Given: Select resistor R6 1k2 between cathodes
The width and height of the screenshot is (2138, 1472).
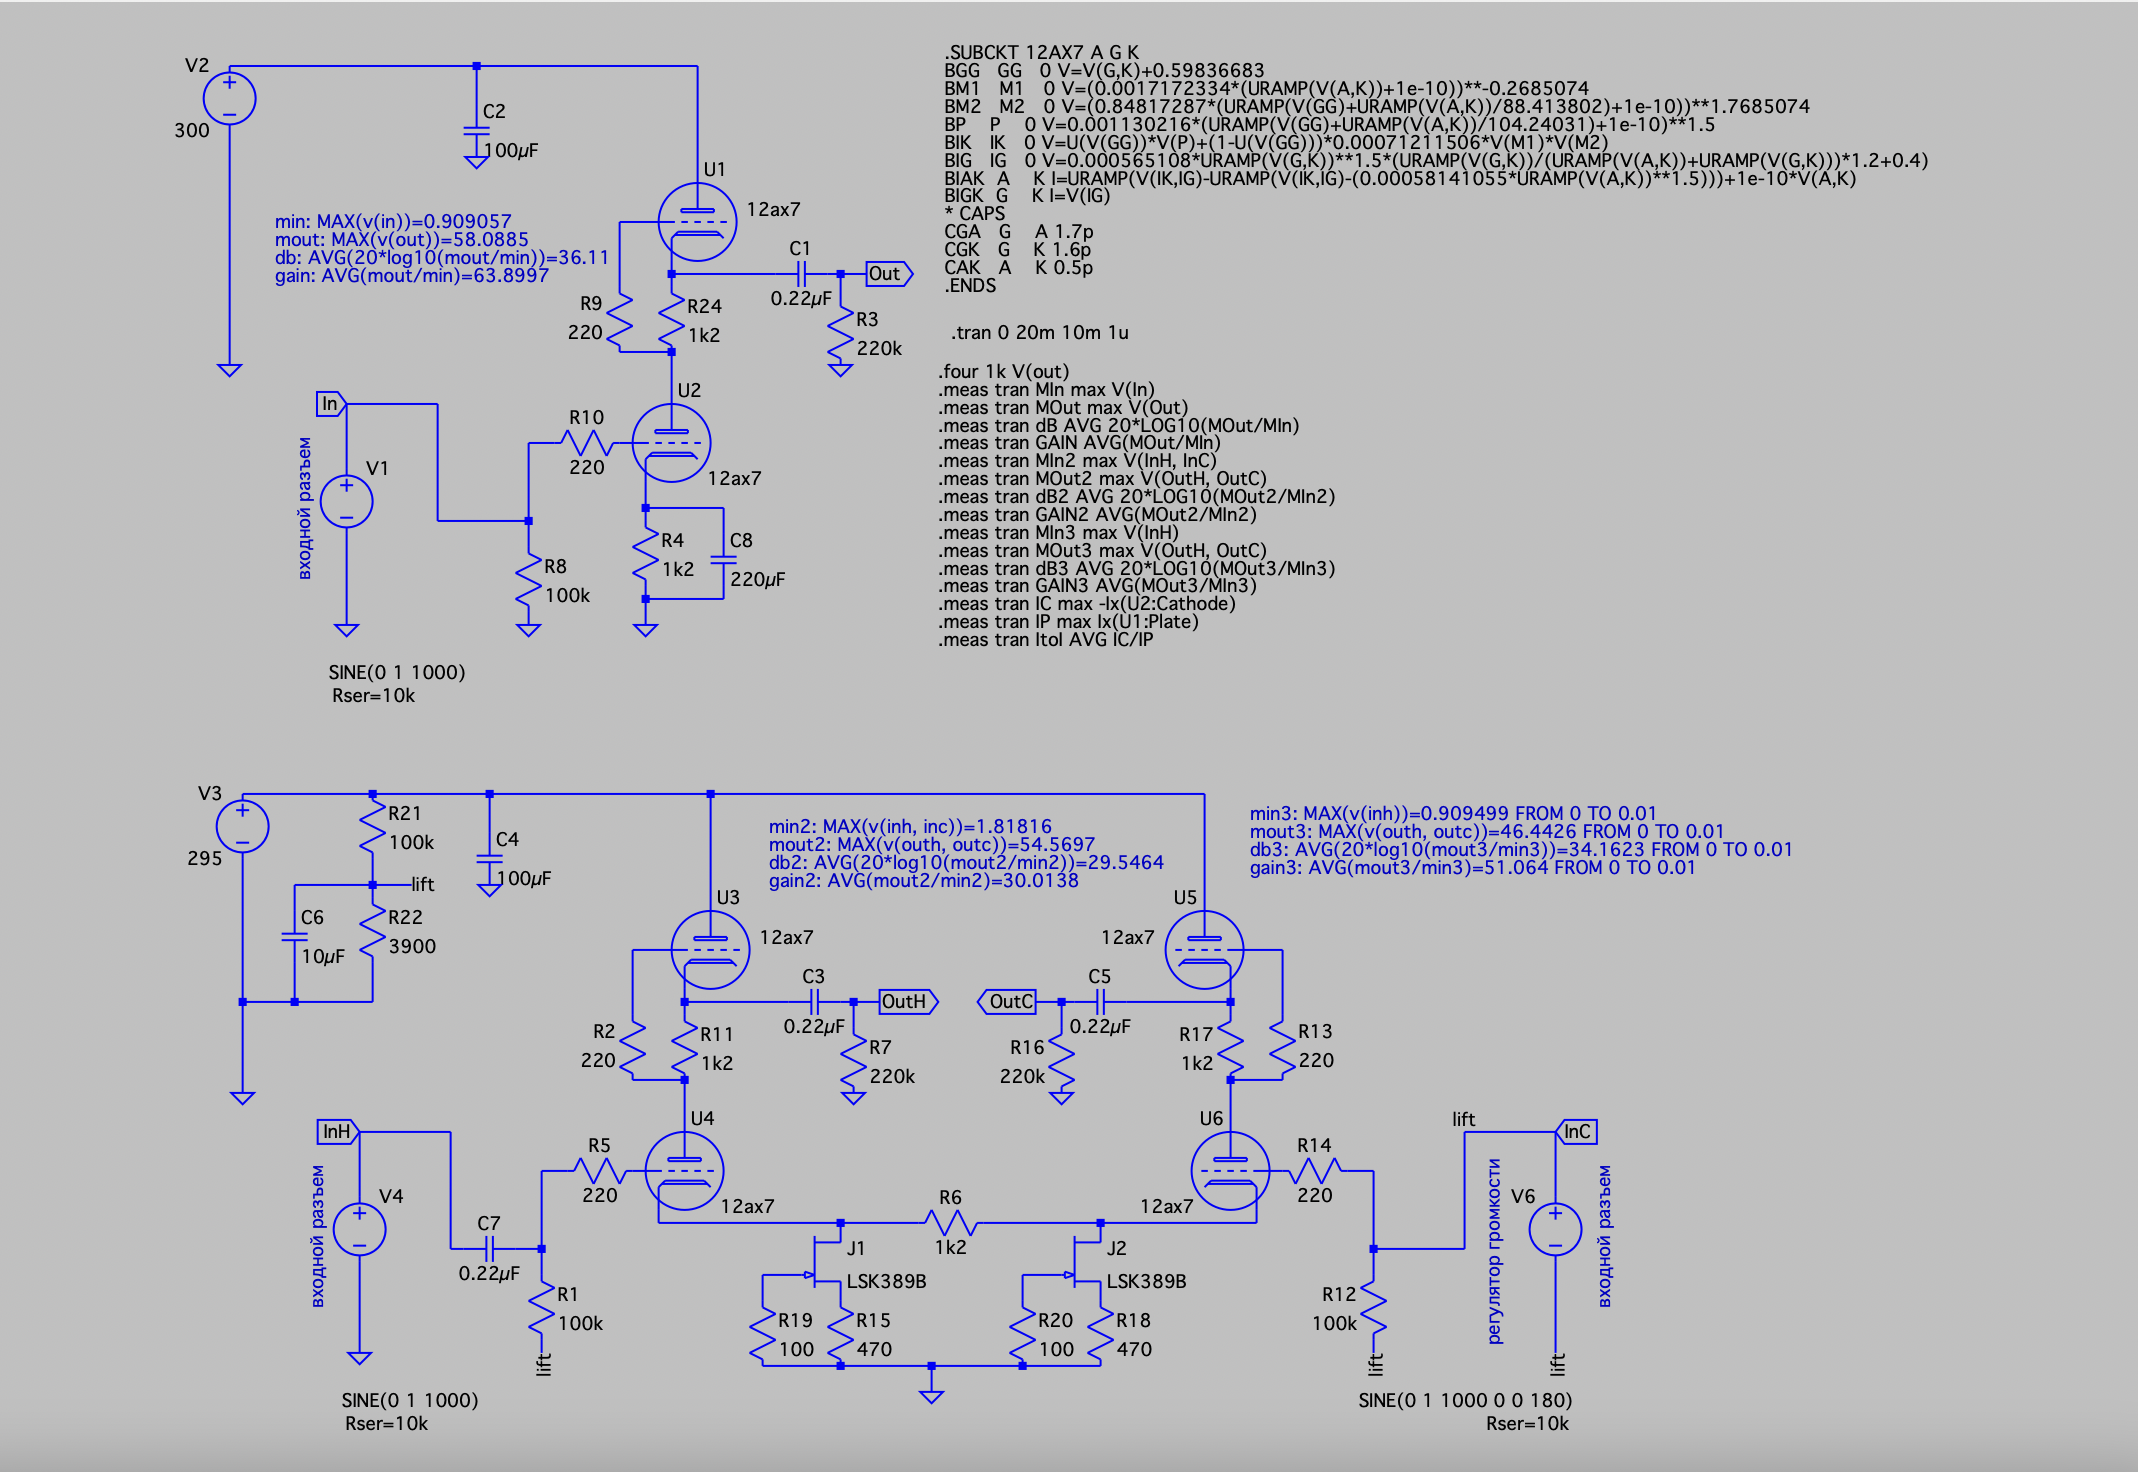Looking at the screenshot, I should [x=950, y=1222].
